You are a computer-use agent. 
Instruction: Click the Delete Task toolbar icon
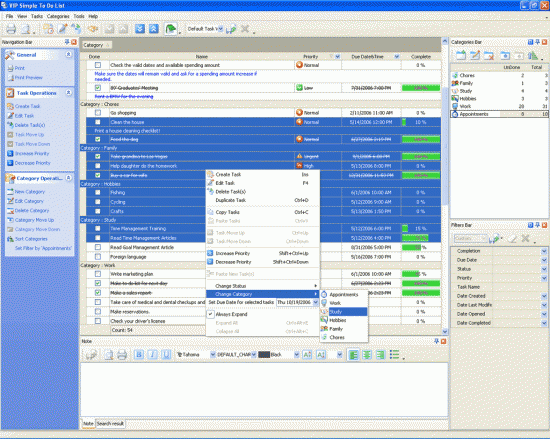pyautogui.click(x=76, y=29)
